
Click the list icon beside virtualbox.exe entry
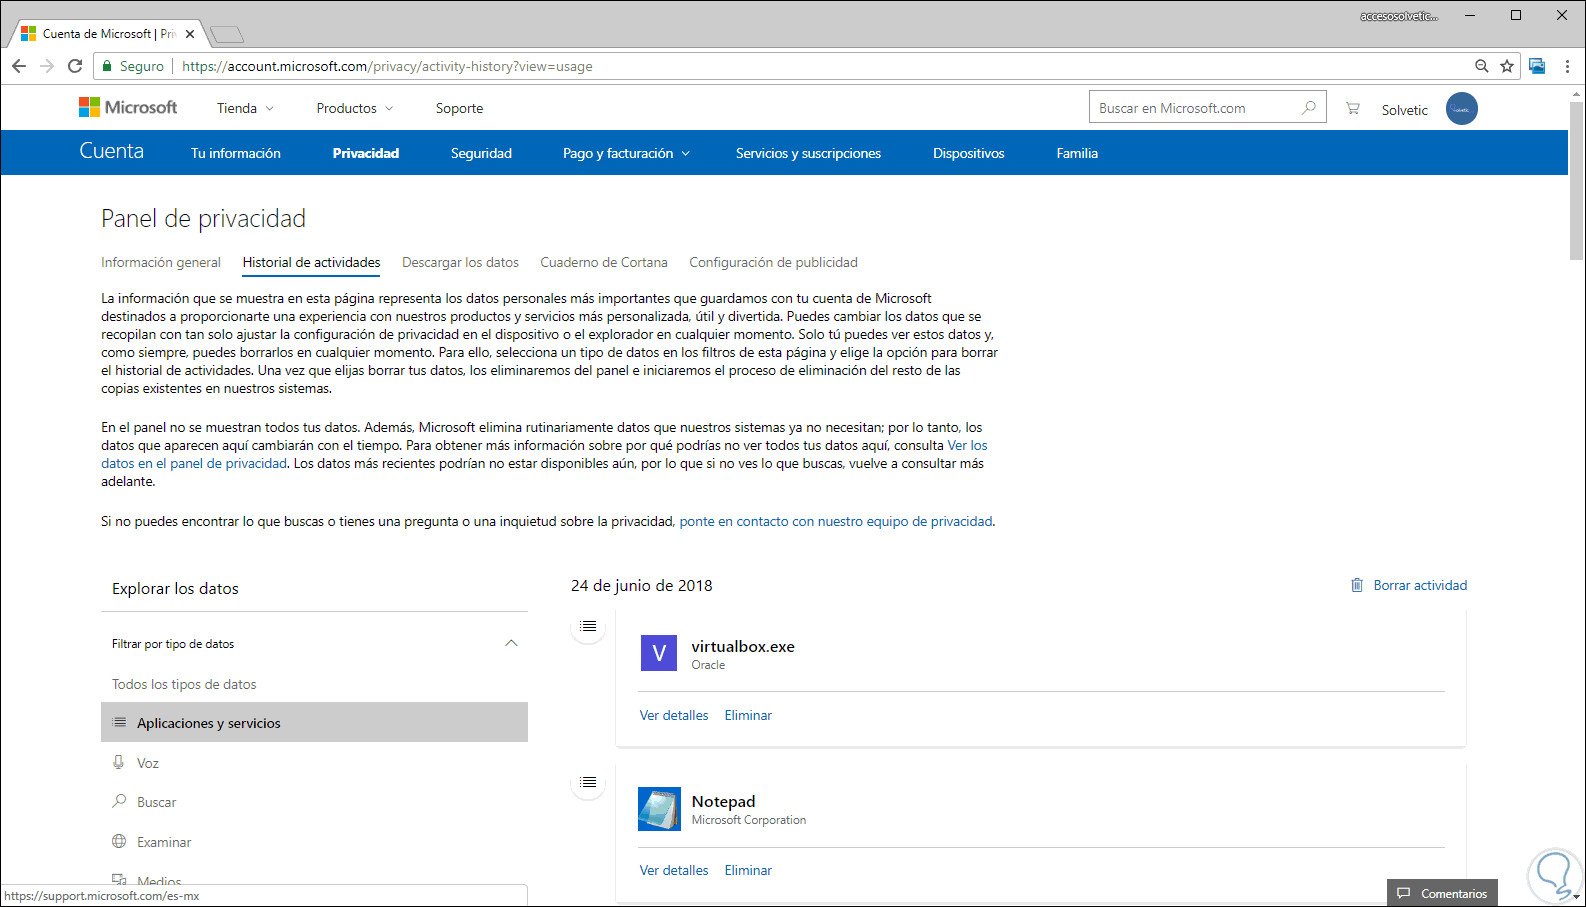588,626
